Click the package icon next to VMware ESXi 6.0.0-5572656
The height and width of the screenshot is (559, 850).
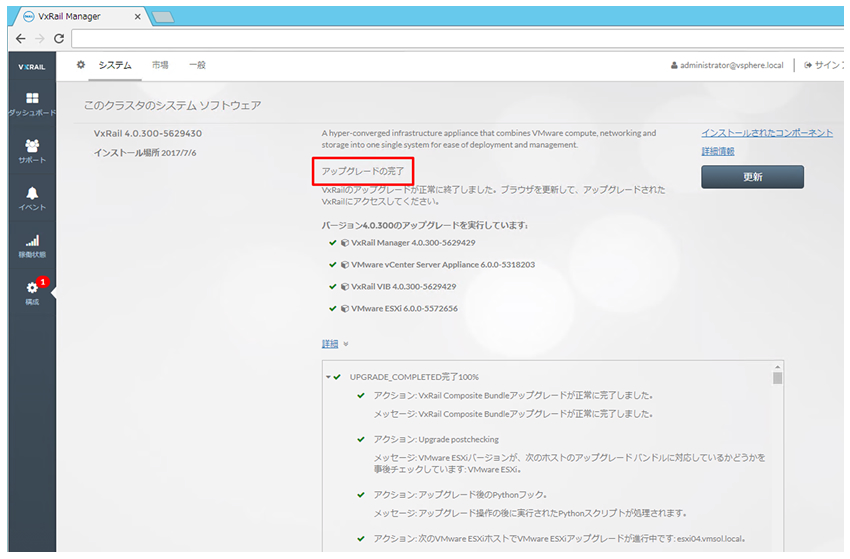[x=344, y=309]
